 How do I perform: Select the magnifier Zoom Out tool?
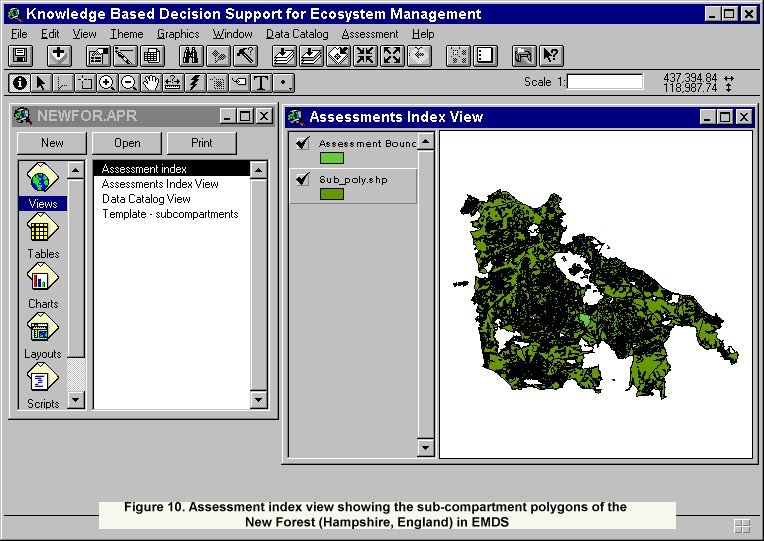tap(129, 83)
